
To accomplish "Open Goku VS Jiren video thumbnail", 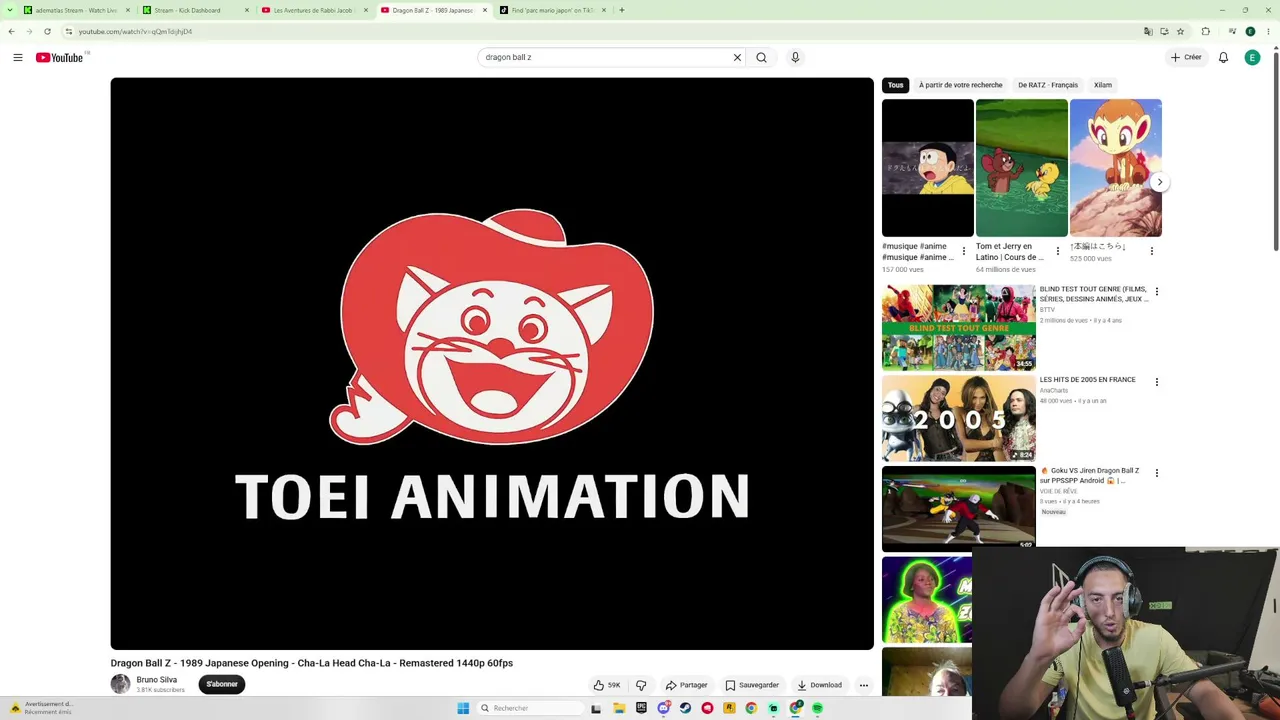I will click(959, 509).
